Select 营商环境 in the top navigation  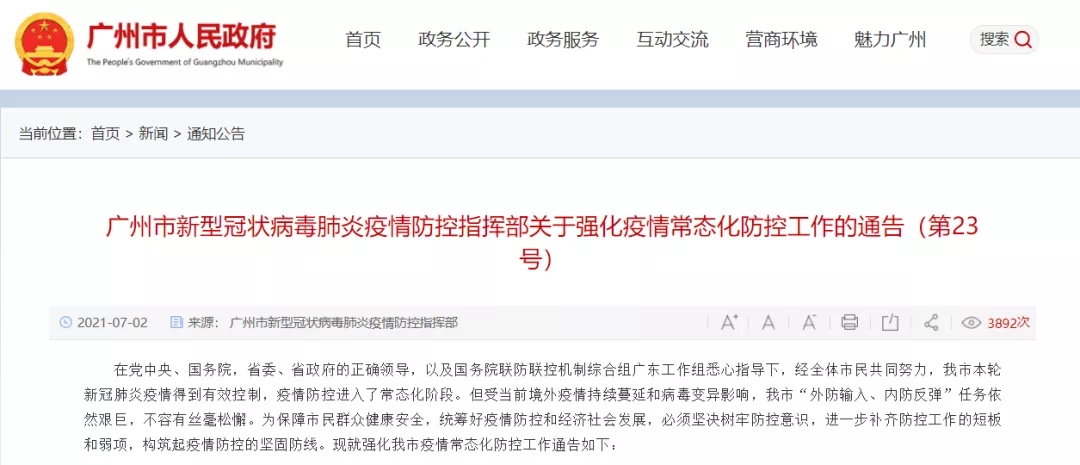[x=781, y=40]
